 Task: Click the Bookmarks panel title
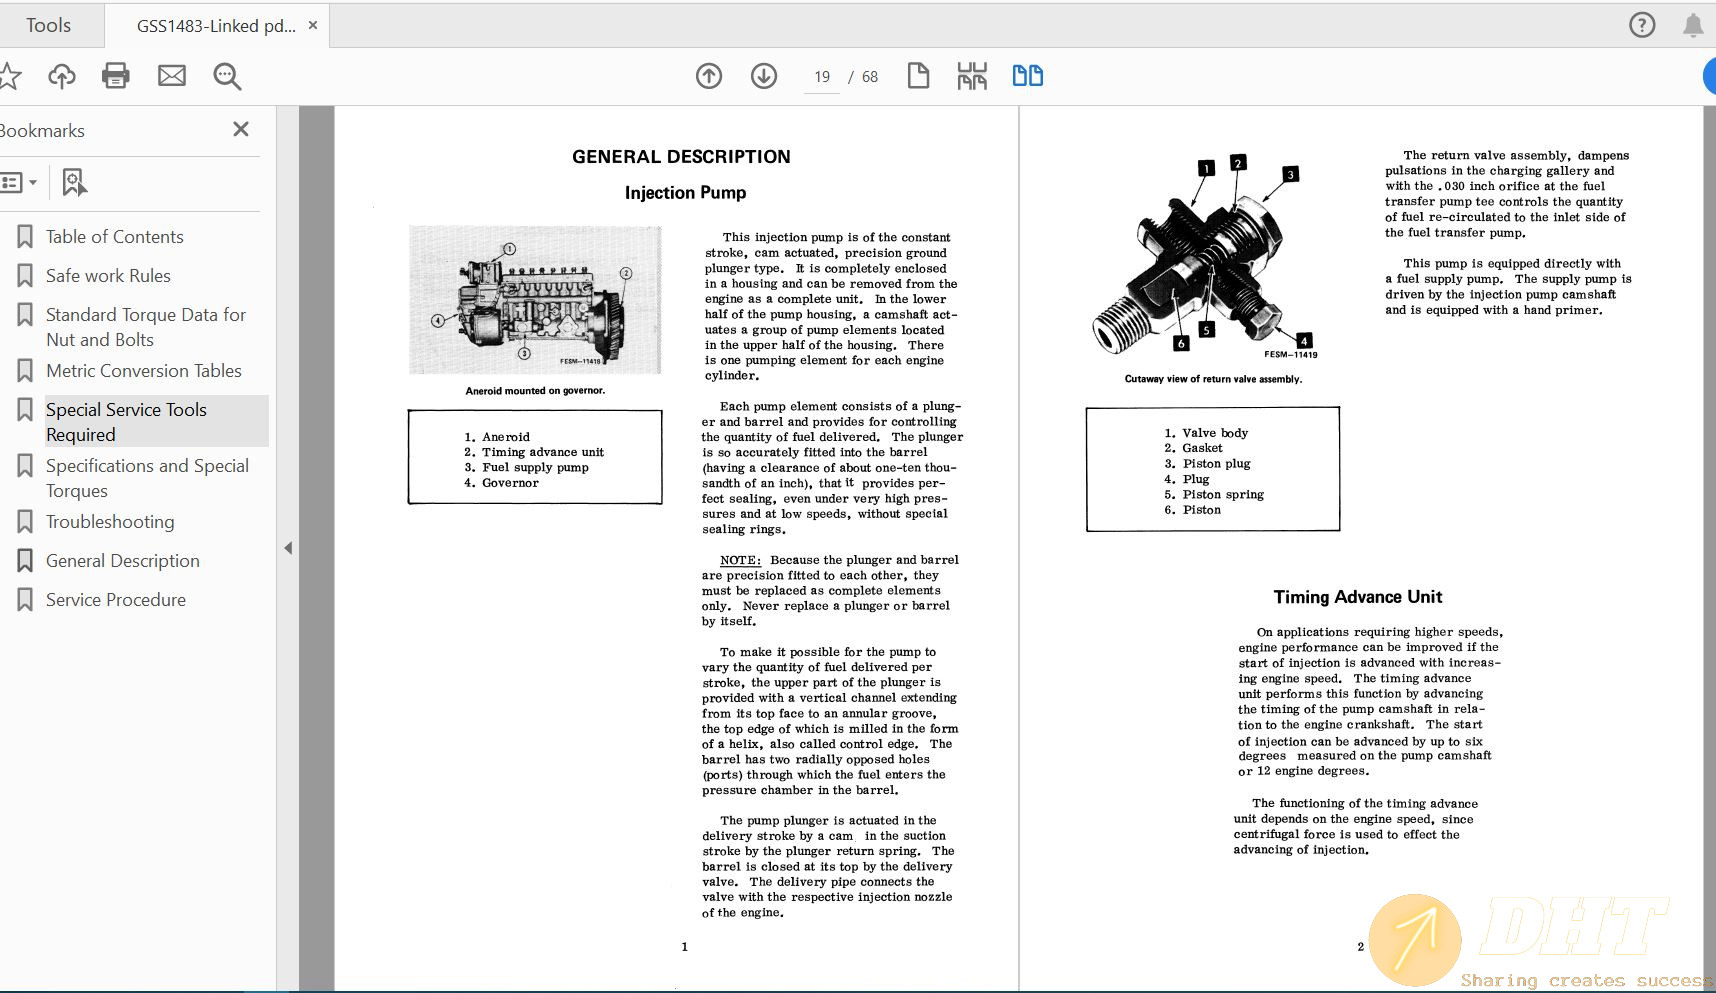pos(42,131)
